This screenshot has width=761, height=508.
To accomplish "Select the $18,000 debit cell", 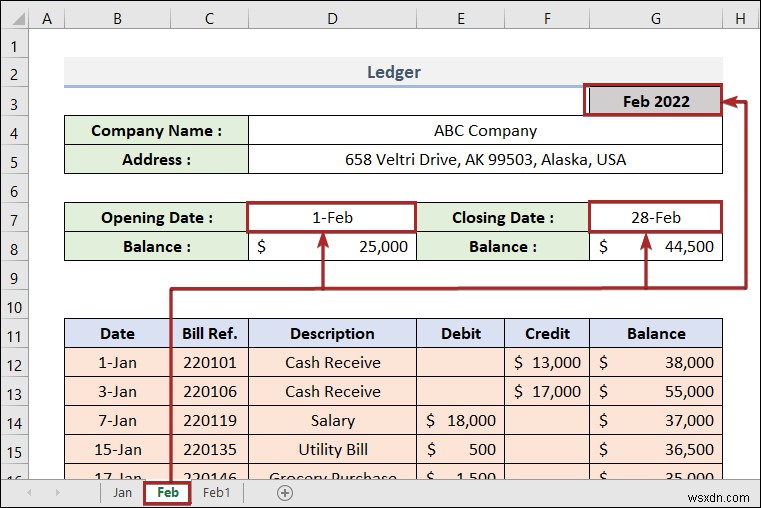I will [x=461, y=420].
